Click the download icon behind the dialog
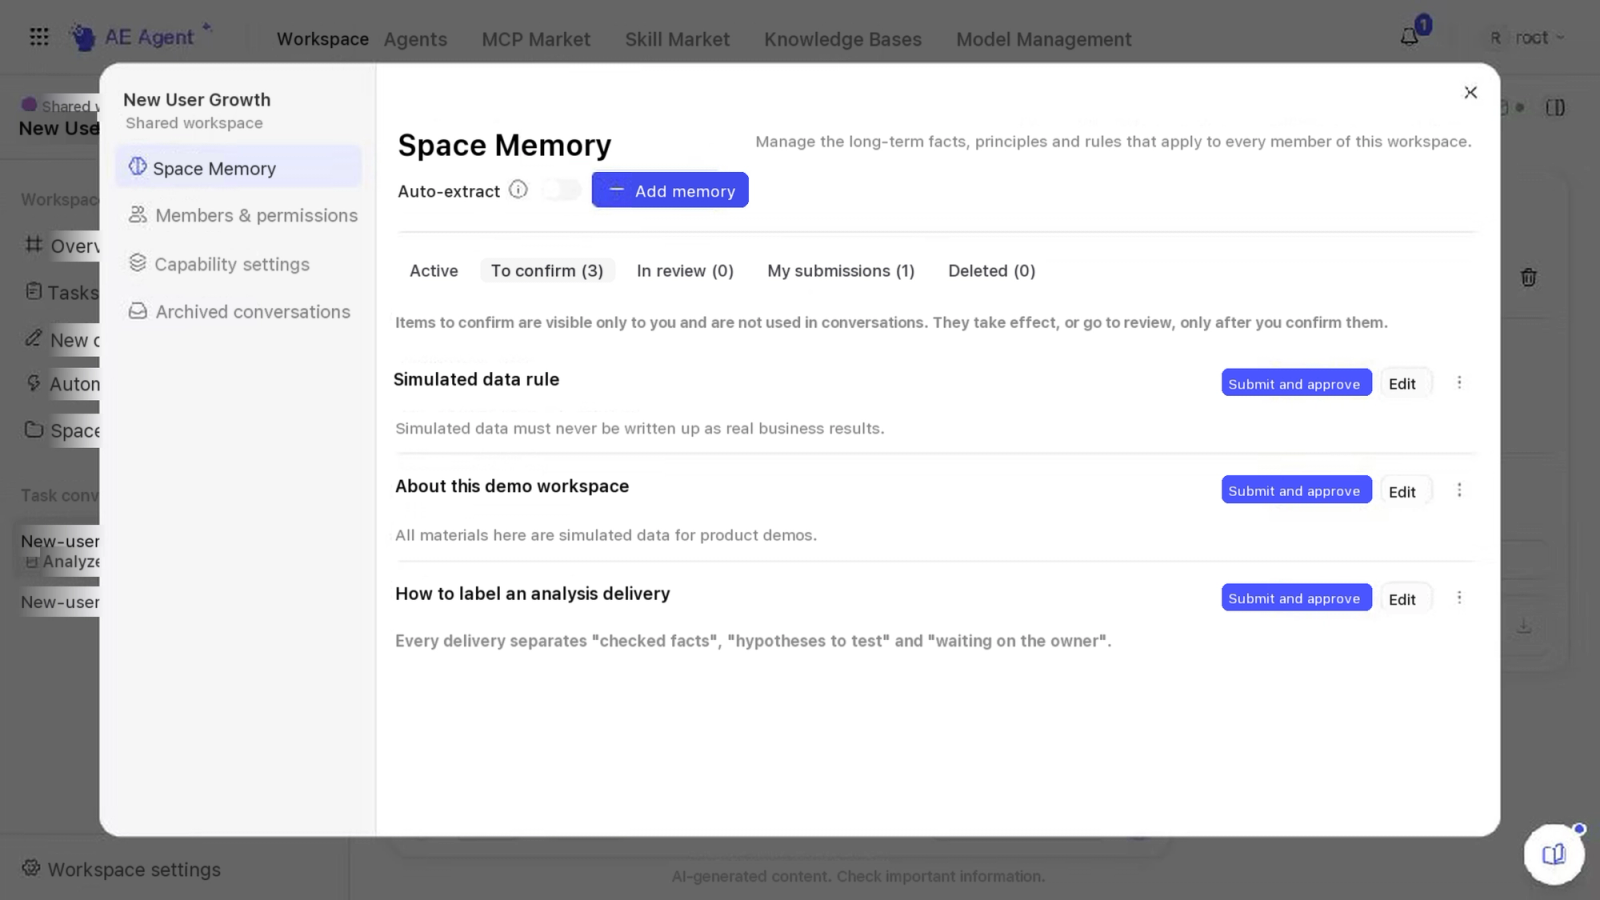 (1523, 626)
